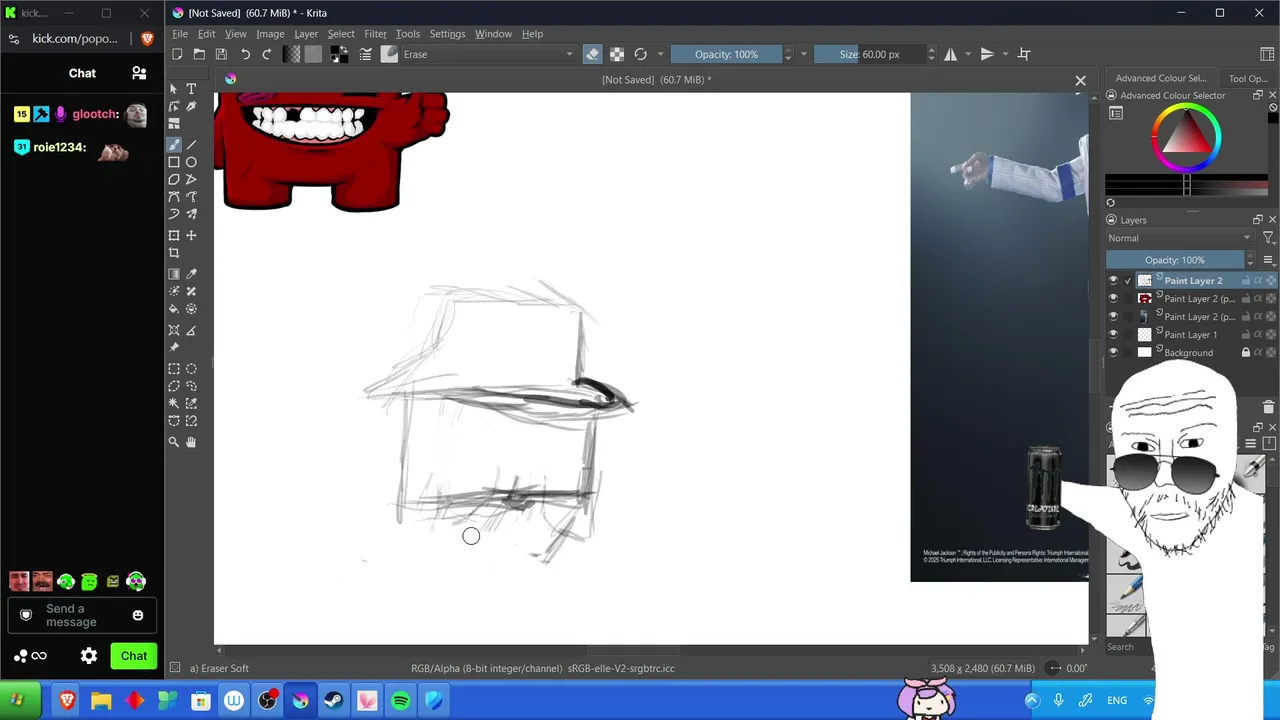Open the File menu
This screenshot has width=1280, height=720.
tap(180, 34)
